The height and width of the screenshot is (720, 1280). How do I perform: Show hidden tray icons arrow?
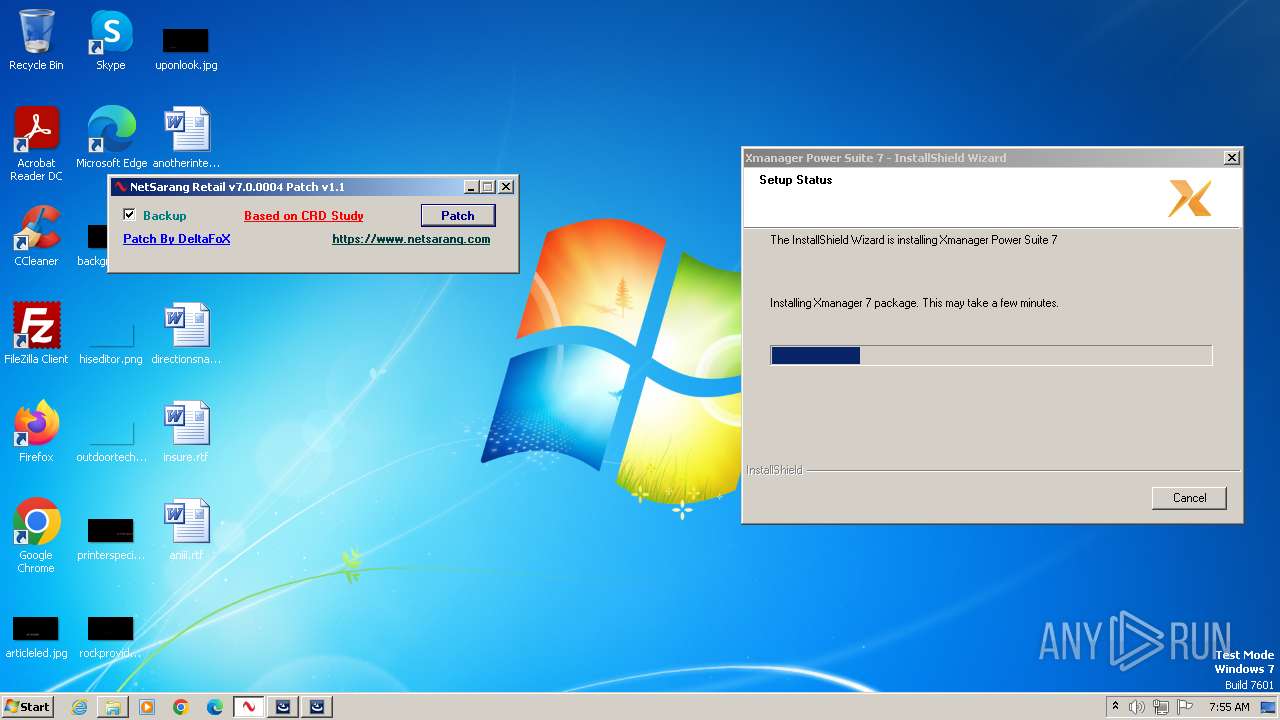(1115, 707)
